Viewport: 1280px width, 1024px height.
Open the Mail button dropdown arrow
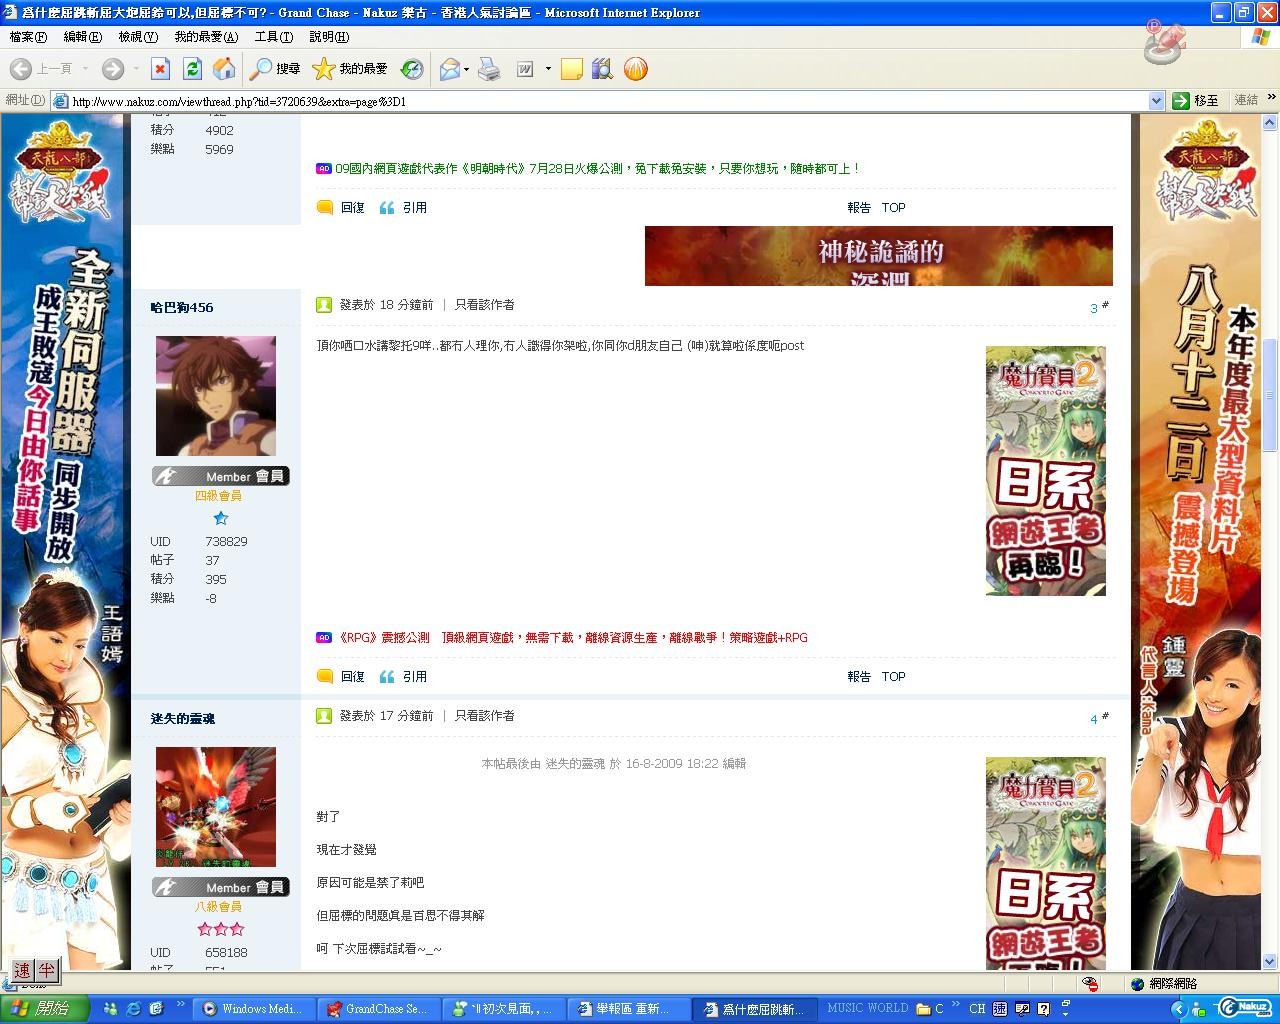[466, 69]
